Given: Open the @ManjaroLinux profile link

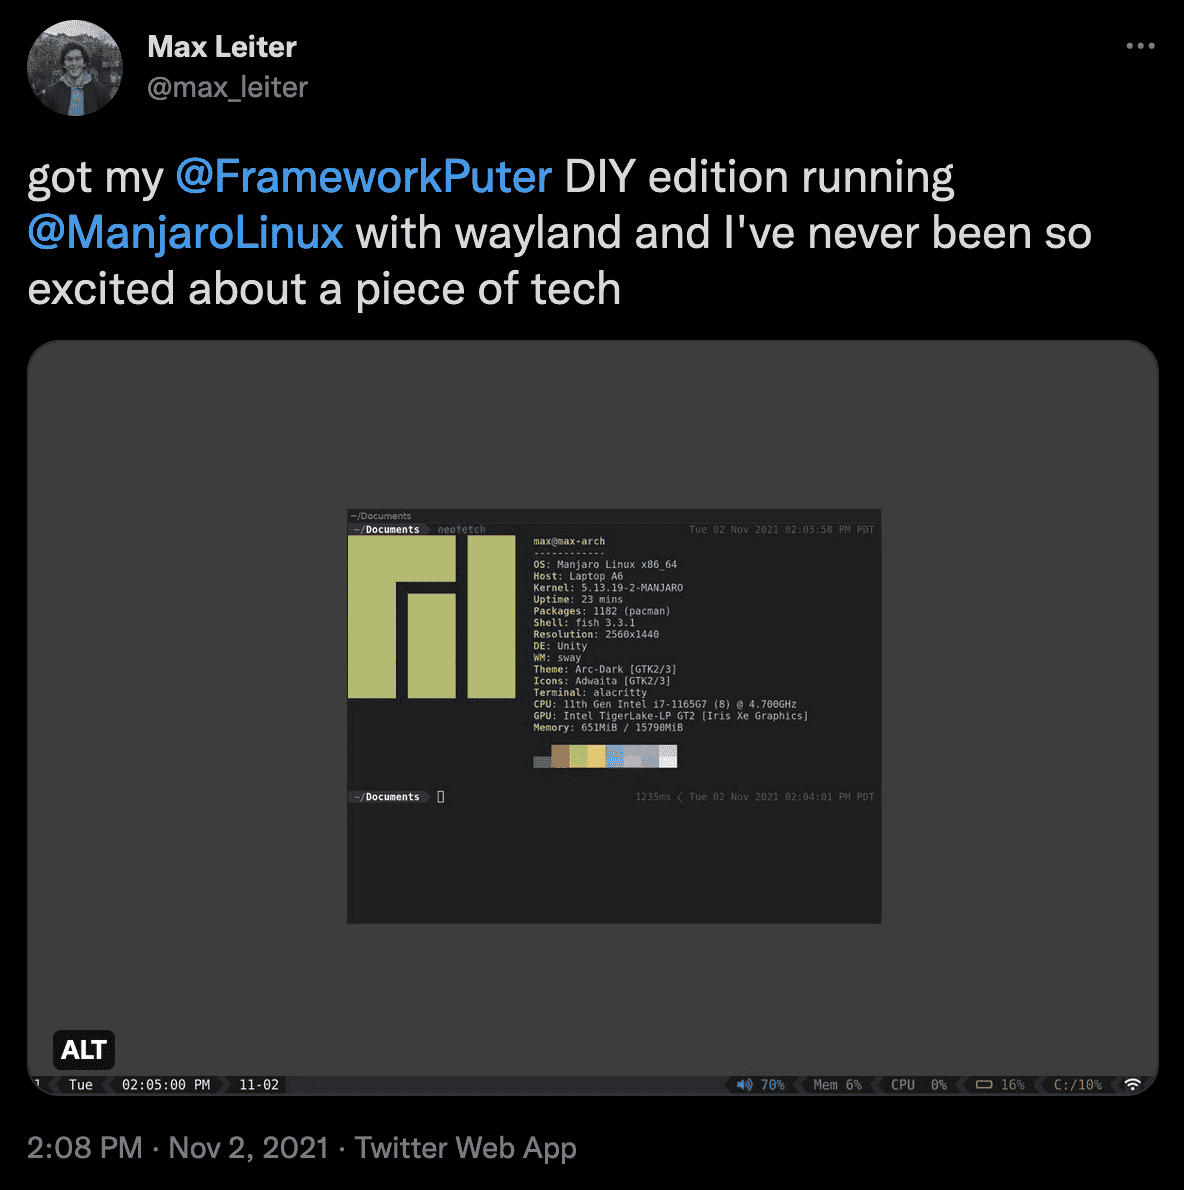Looking at the screenshot, I should [185, 232].
